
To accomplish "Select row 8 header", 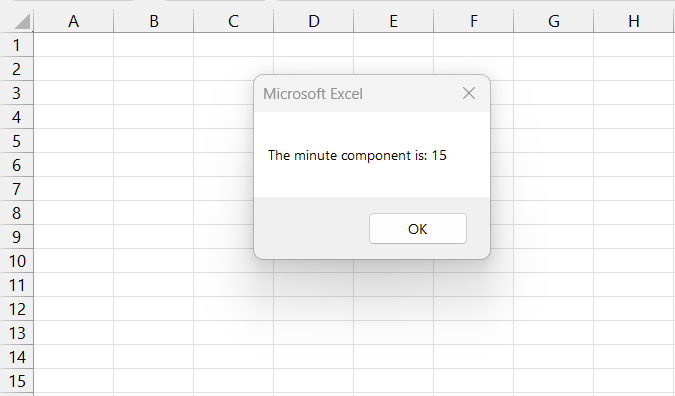I will (16, 213).
